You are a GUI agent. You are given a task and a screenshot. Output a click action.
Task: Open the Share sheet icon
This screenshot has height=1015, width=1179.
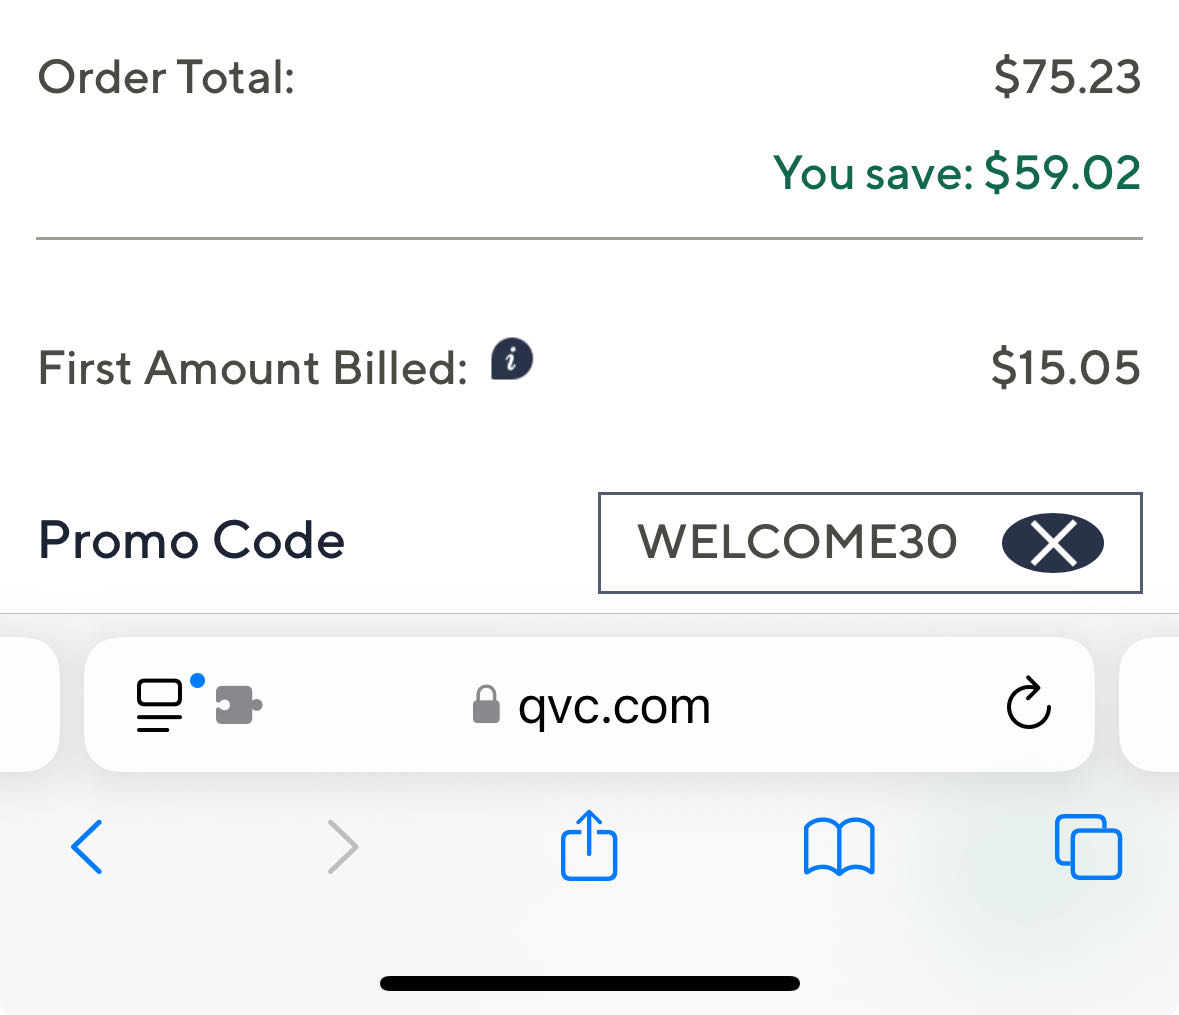click(589, 846)
